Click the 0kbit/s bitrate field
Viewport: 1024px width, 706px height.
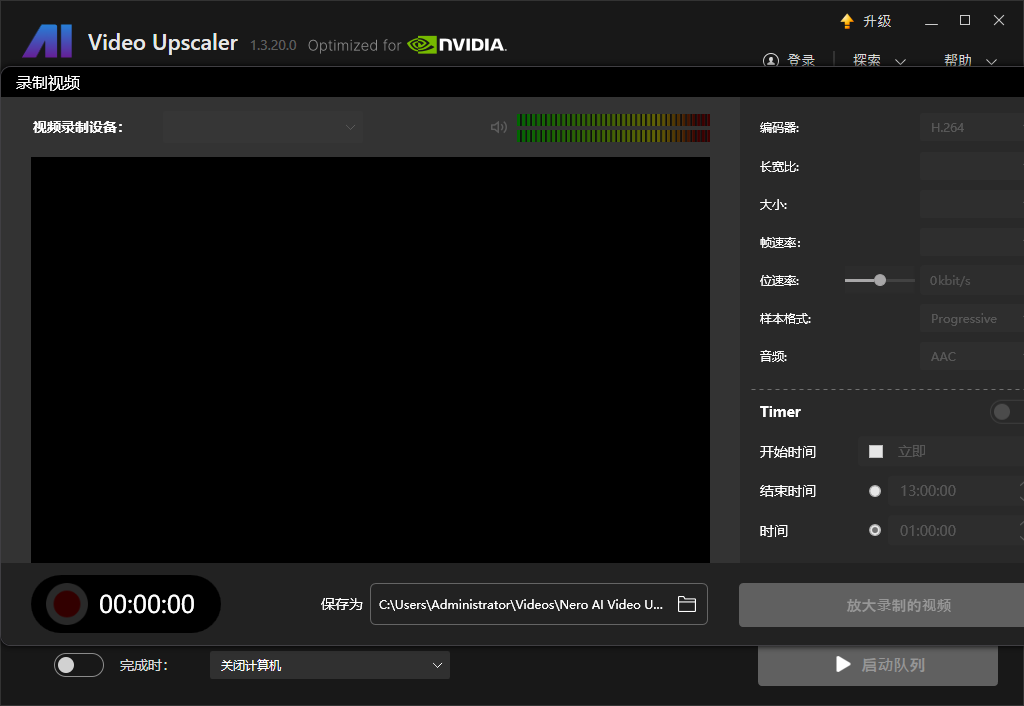(972, 281)
